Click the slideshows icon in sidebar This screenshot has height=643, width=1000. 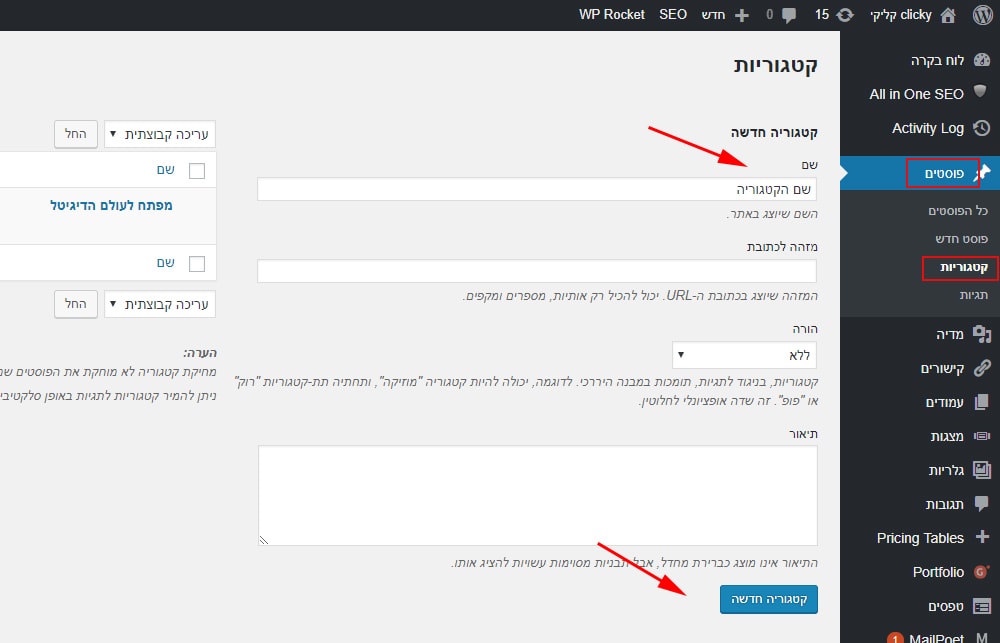(982, 436)
